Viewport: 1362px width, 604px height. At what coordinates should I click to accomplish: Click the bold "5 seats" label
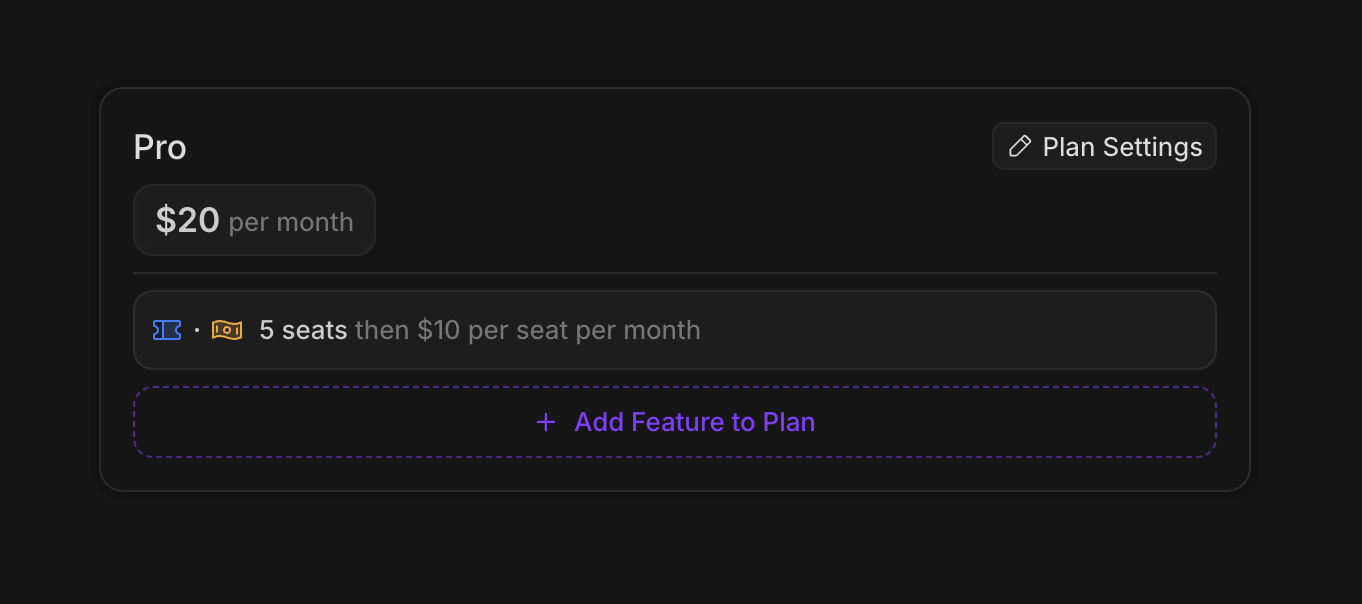tap(303, 330)
